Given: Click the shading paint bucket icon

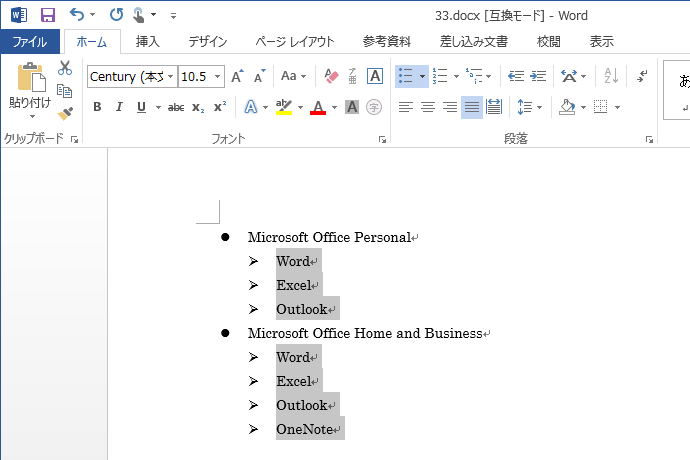Looking at the screenshot, I should pyautogui.click(x=567, y=107).
